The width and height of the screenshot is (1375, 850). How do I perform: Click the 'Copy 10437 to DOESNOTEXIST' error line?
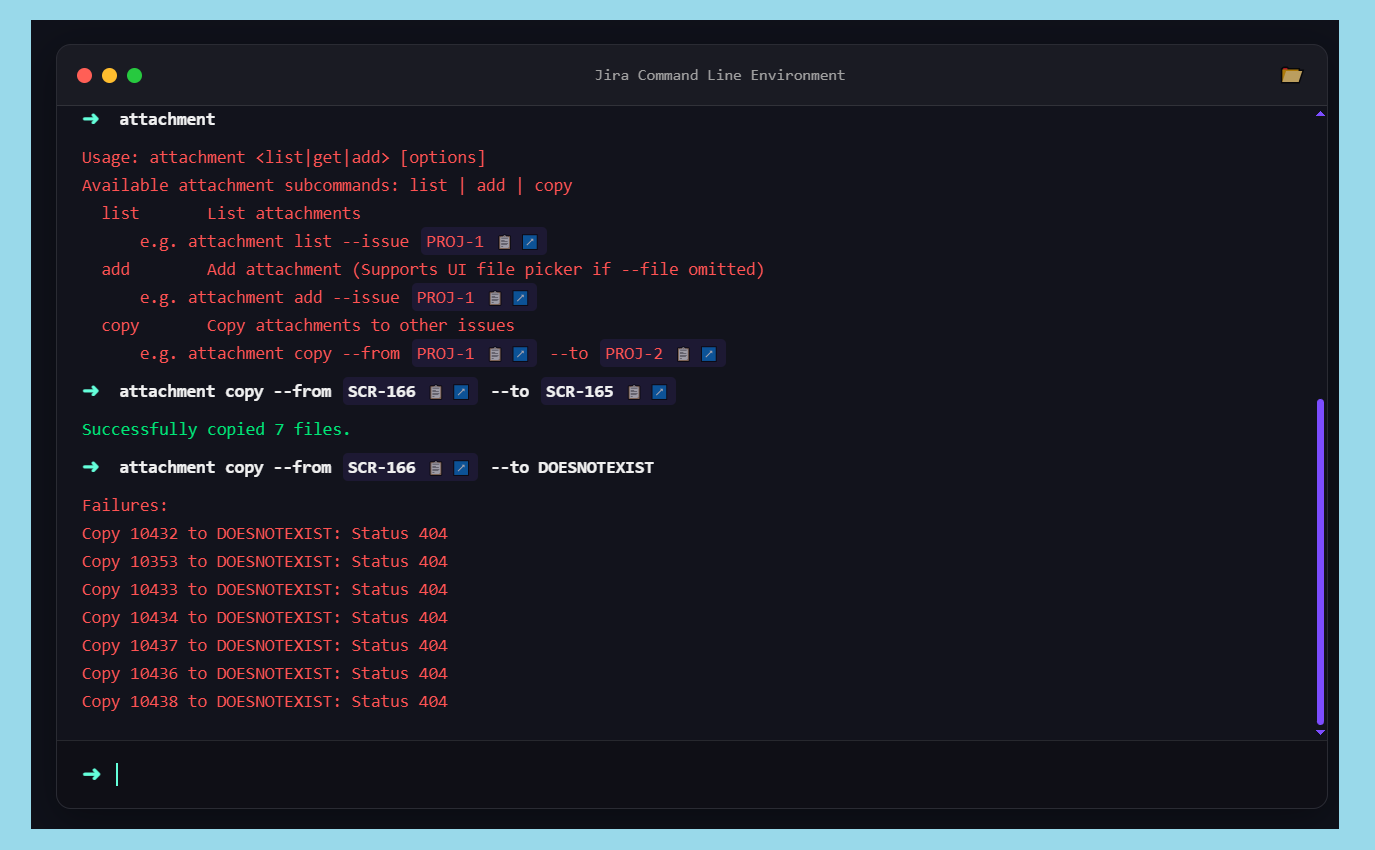pyautogui.click(x=265, y=646)
